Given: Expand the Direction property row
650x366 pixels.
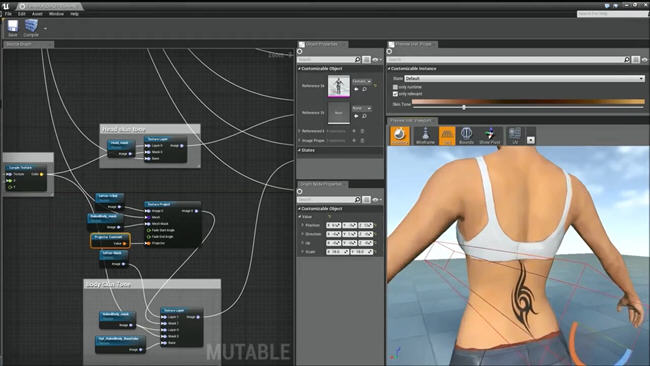Looking at the screenshot, I should (303, 234).
